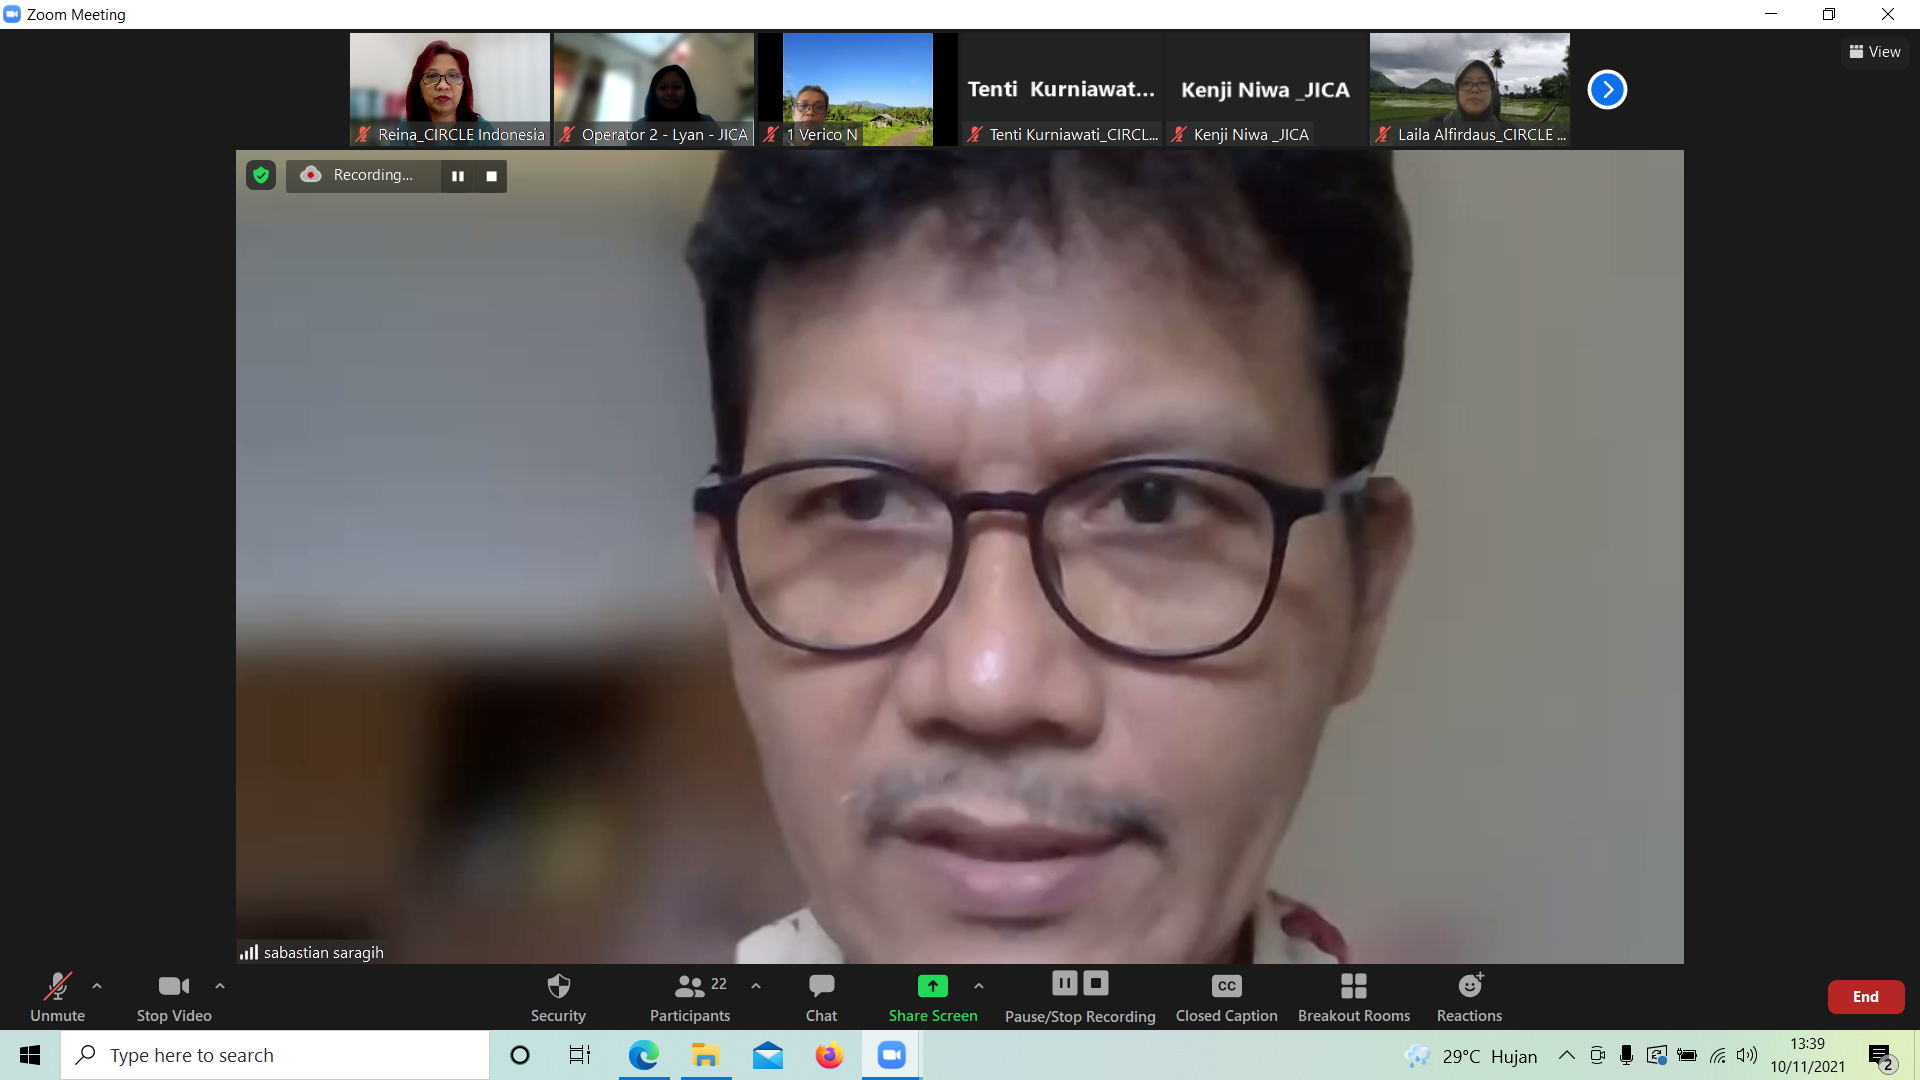Click the muted mic icon on Reina's tile

coord(363,134)
